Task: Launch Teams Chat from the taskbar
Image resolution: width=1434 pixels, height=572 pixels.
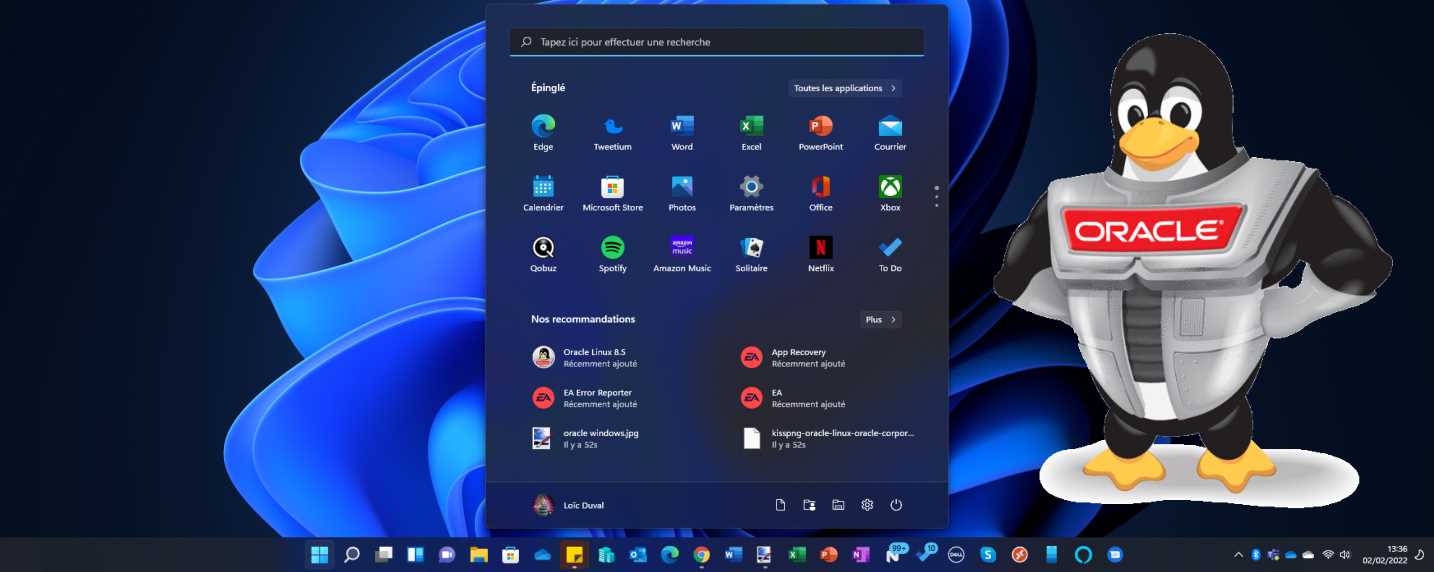Action: [x=447, y=554]
